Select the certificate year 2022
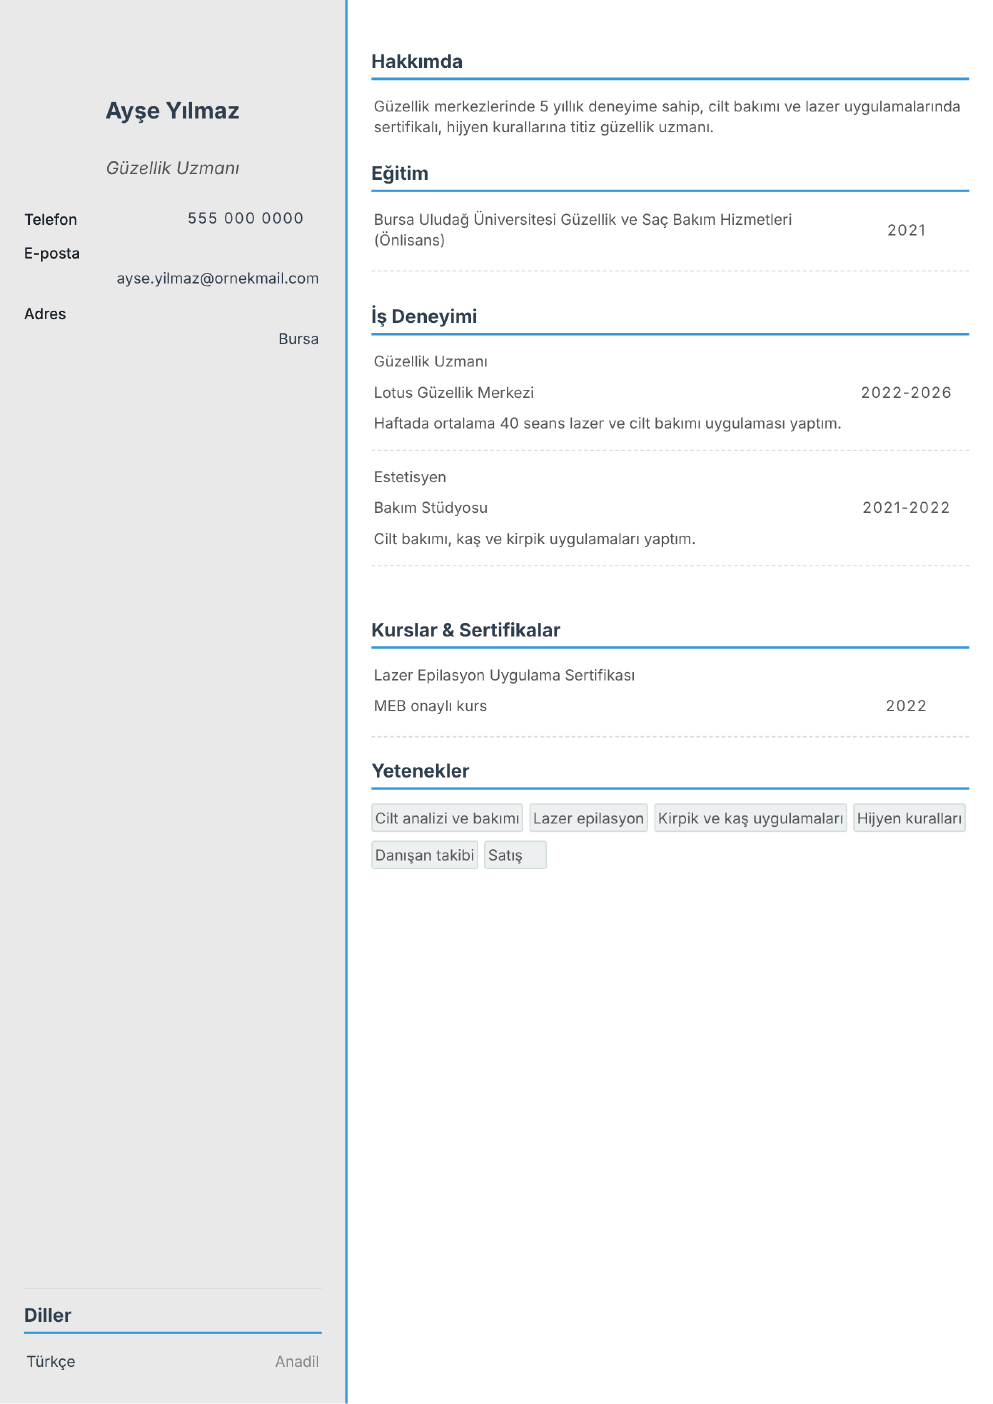993x1404 pixels. pos(906,705)
